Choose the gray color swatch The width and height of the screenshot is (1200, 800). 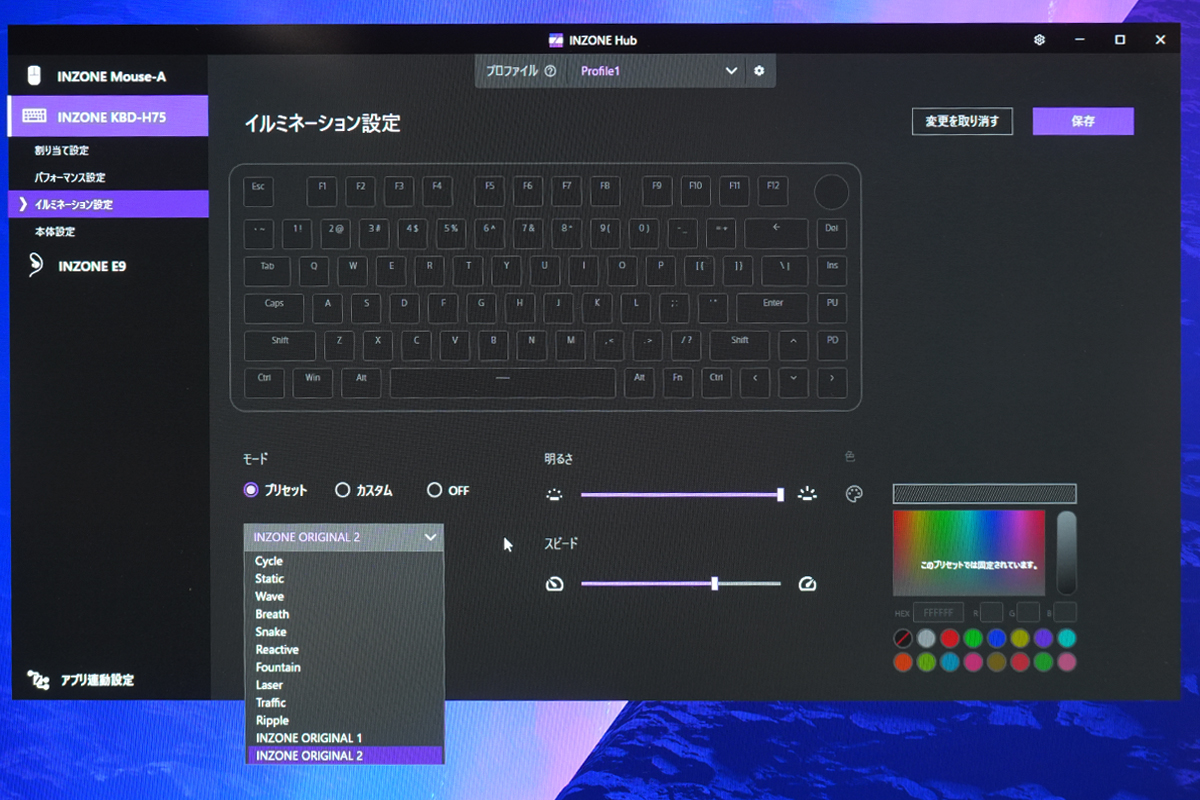pos(926,638)
